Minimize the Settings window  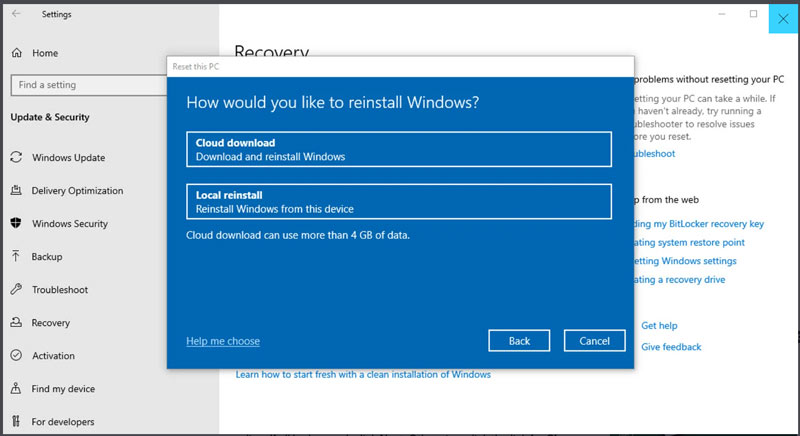(722, 14)
